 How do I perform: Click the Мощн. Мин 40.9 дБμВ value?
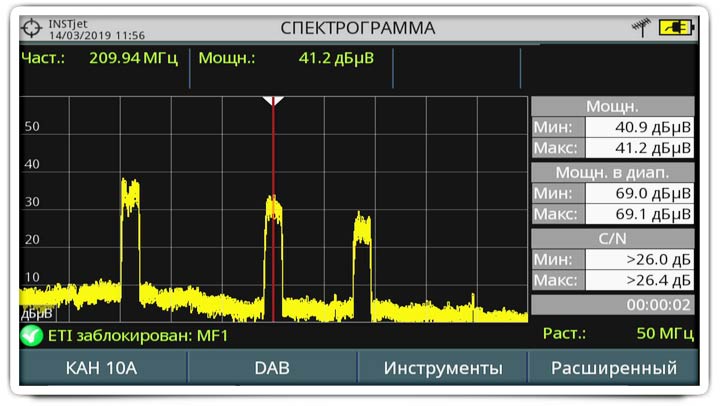(639, 127)
